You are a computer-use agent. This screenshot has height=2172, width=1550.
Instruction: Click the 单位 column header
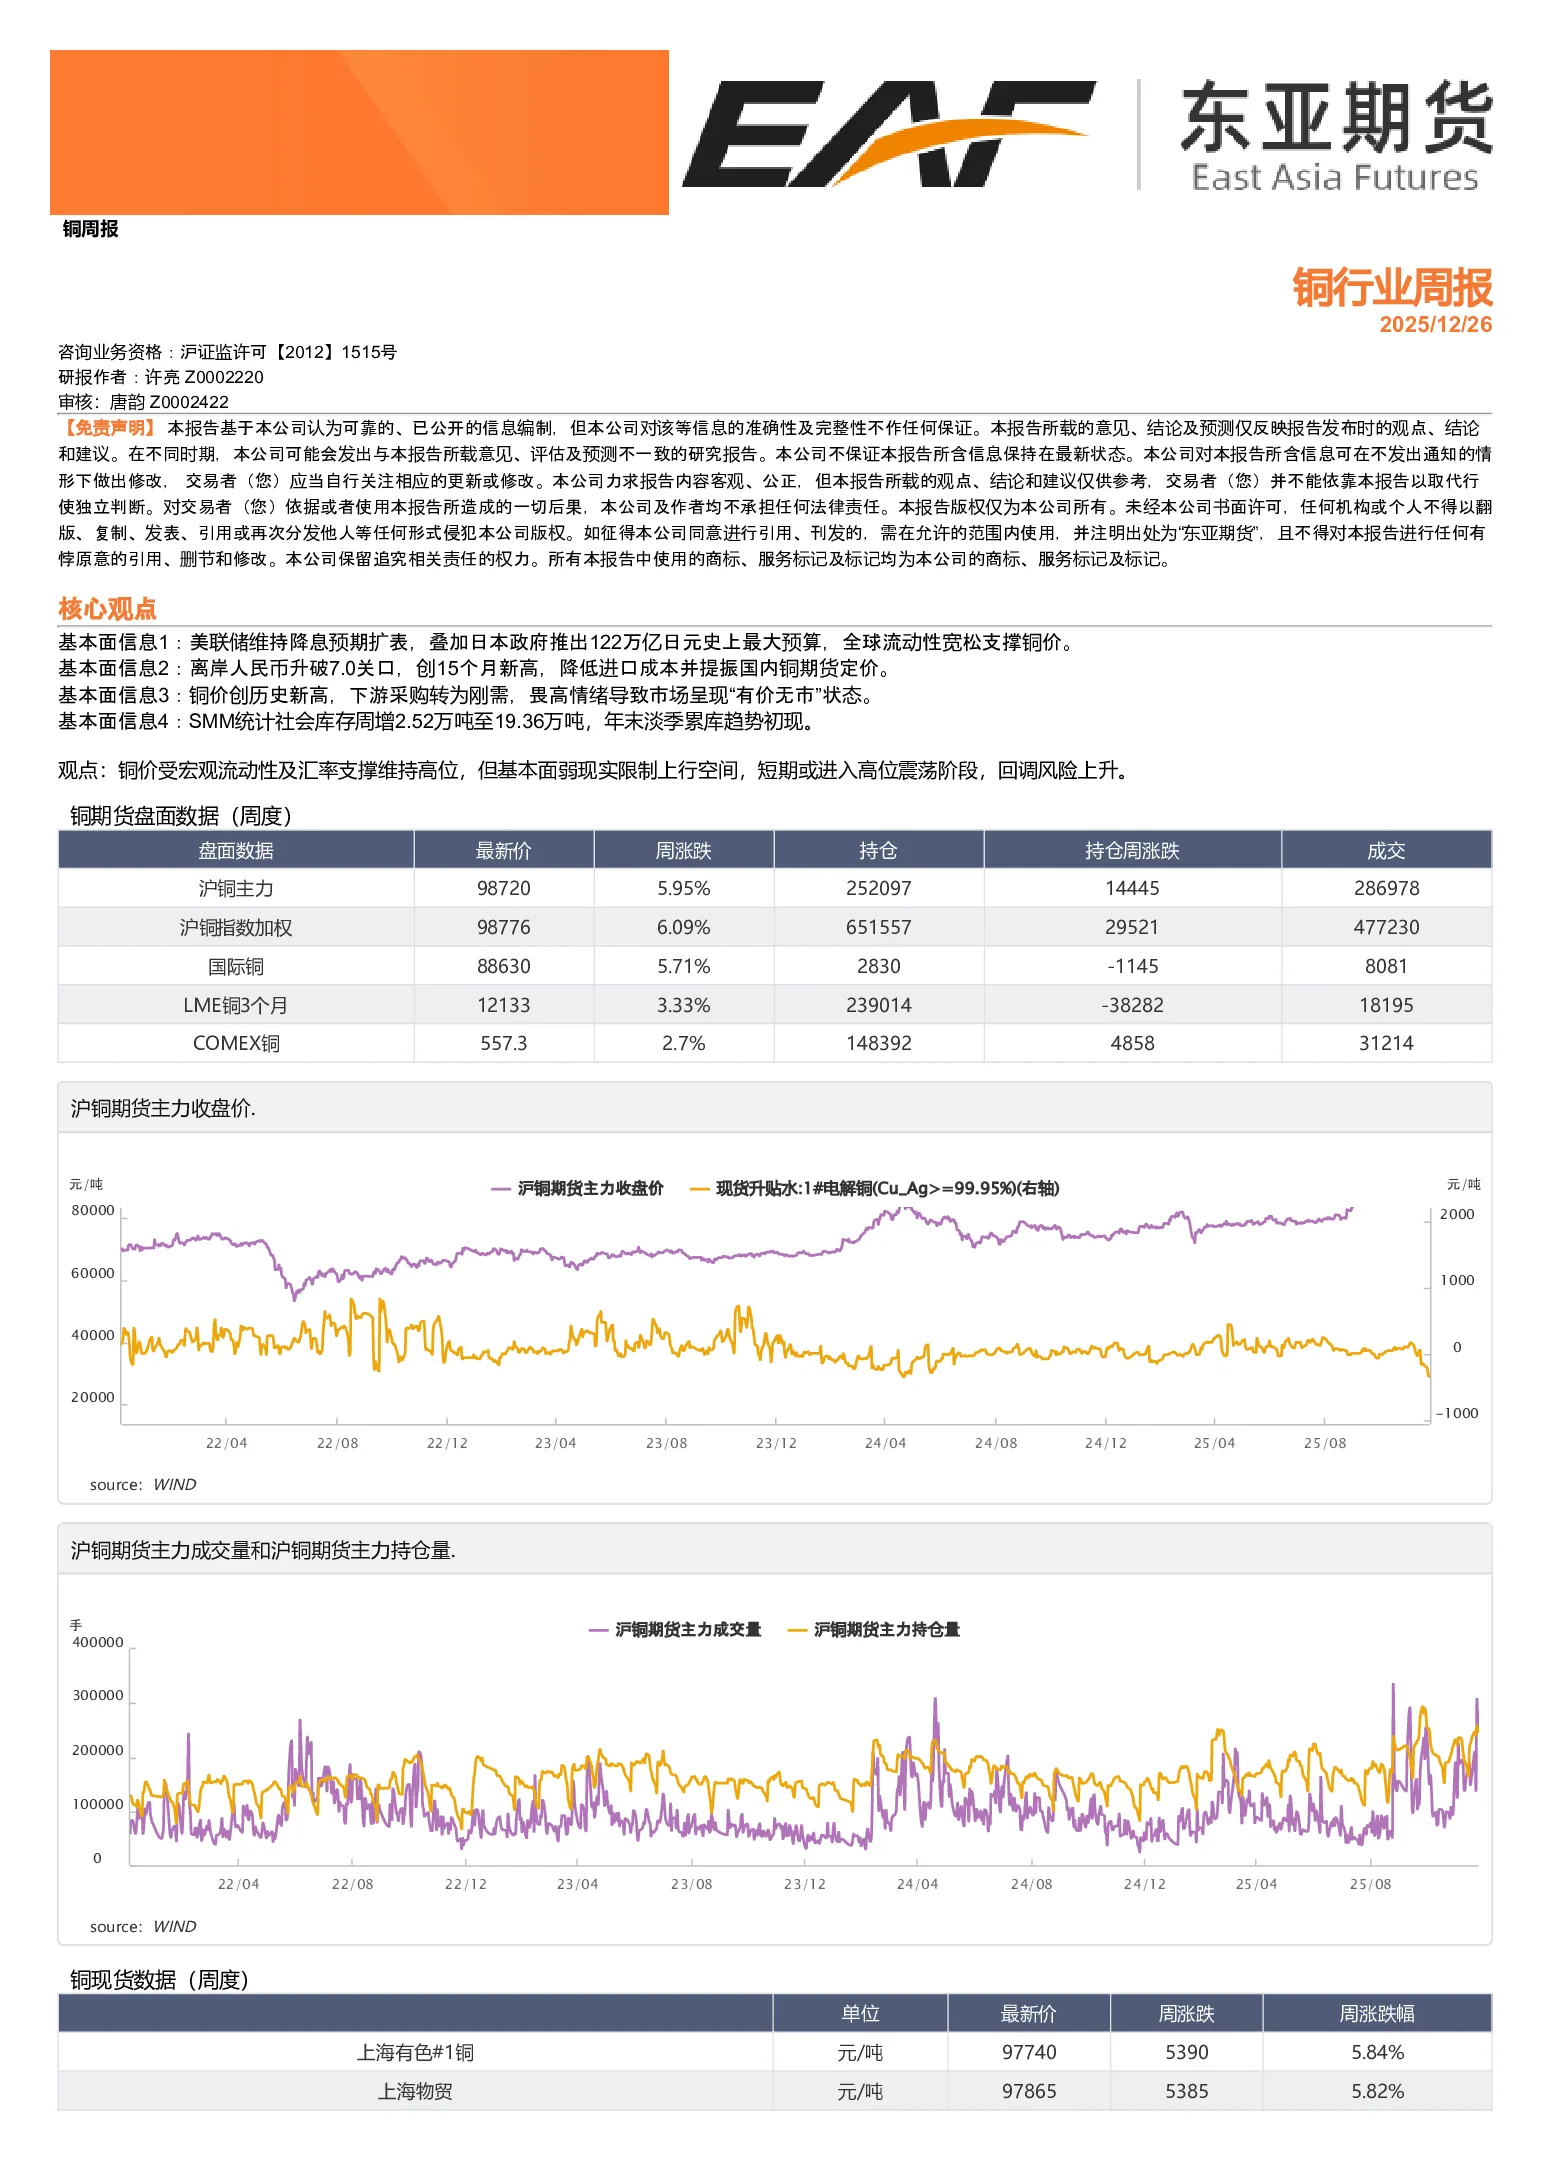[x=860, y=2013]
